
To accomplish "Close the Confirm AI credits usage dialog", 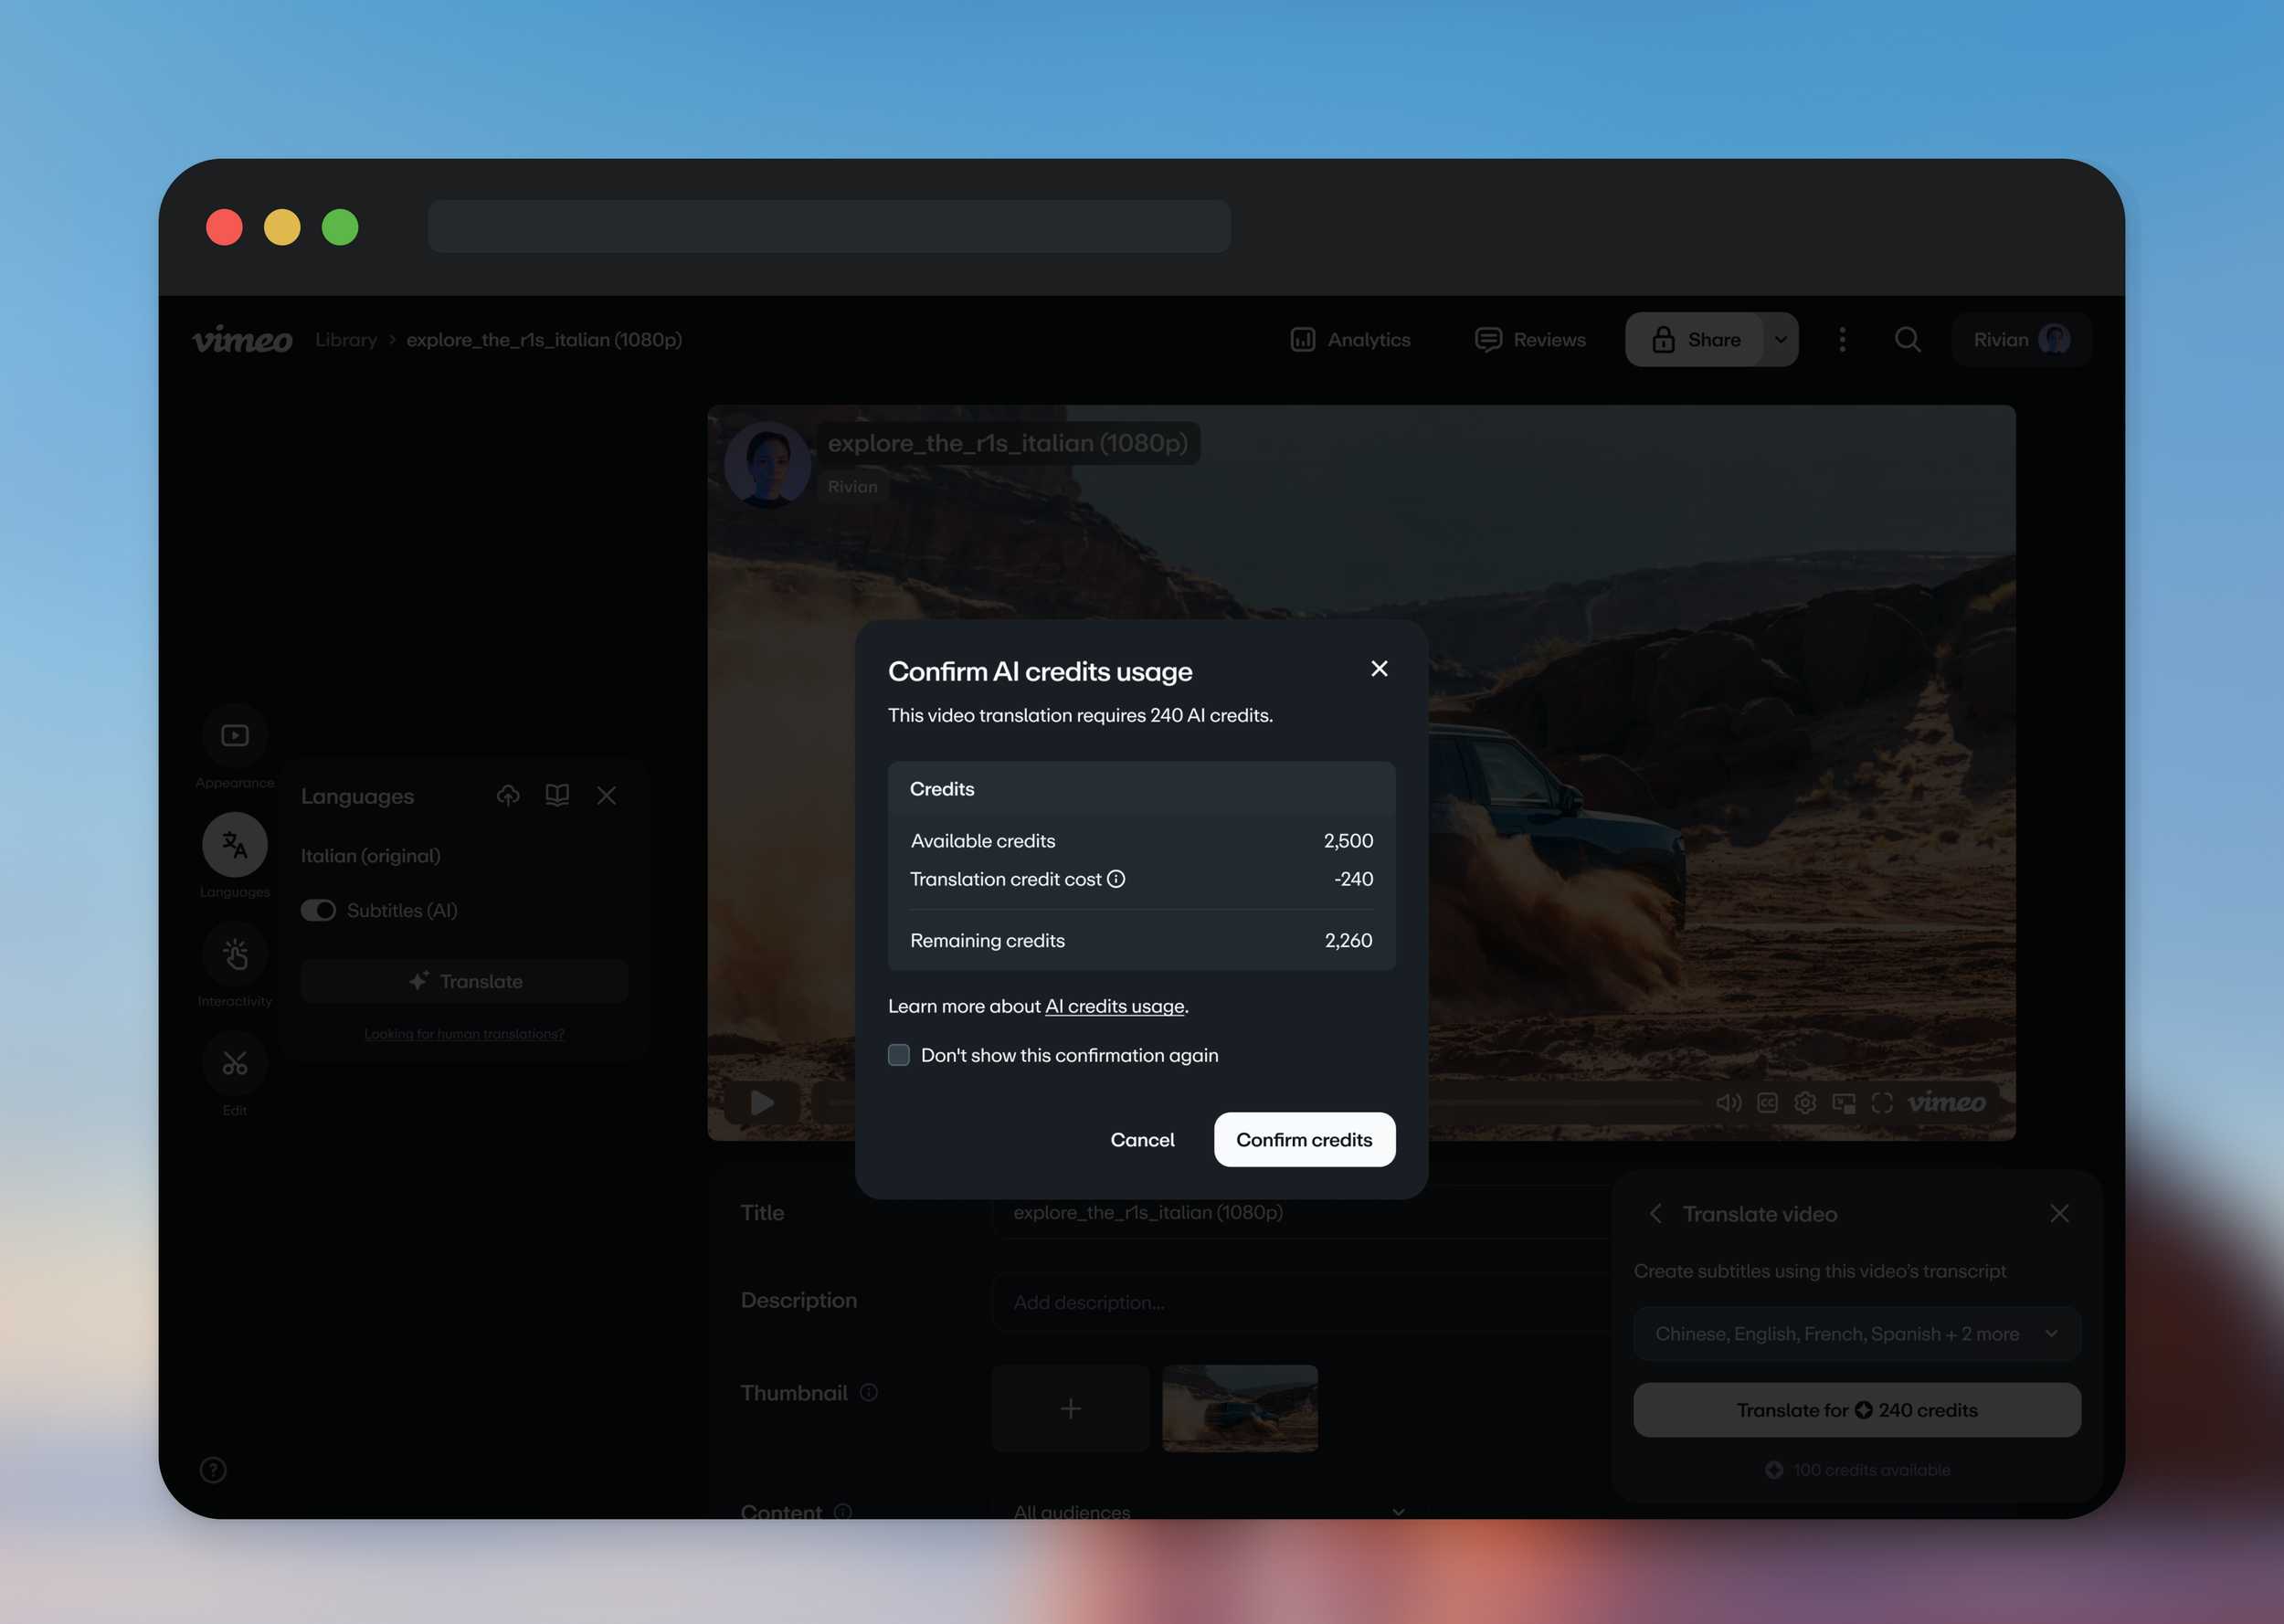I will click(1379, 668).
